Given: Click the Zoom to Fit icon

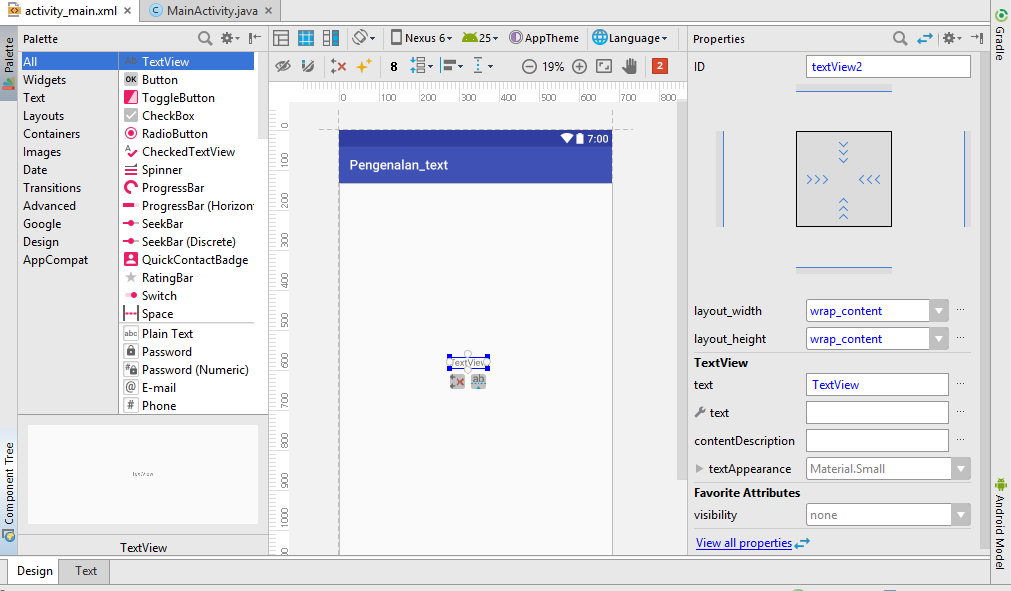Looking at the screenshot, I should point(602,66).
